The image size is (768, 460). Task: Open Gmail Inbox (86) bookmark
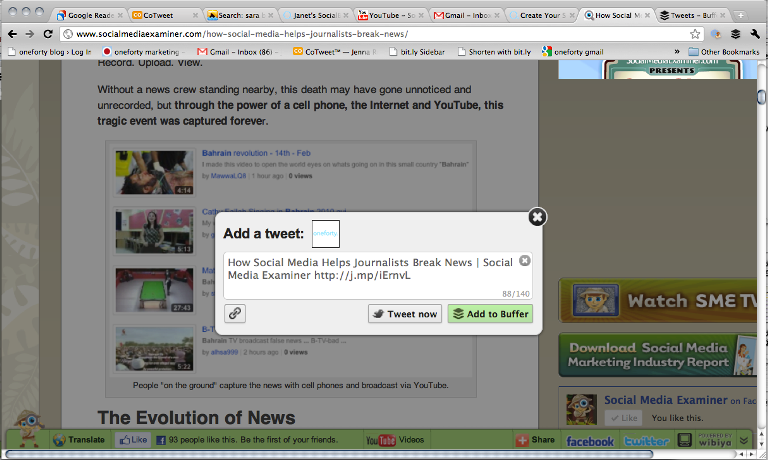pos(238,51)
